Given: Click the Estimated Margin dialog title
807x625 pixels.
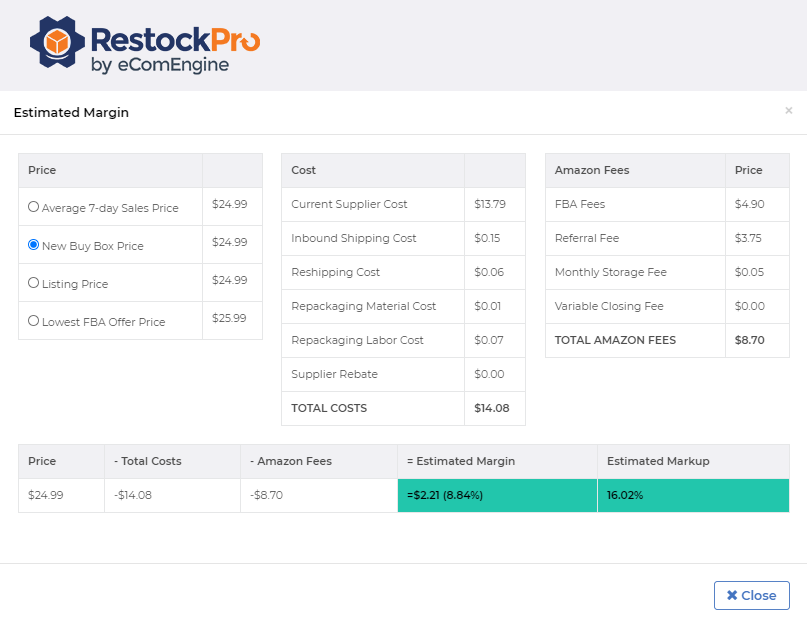Looking at the screenshot, I should click(71, 113).
